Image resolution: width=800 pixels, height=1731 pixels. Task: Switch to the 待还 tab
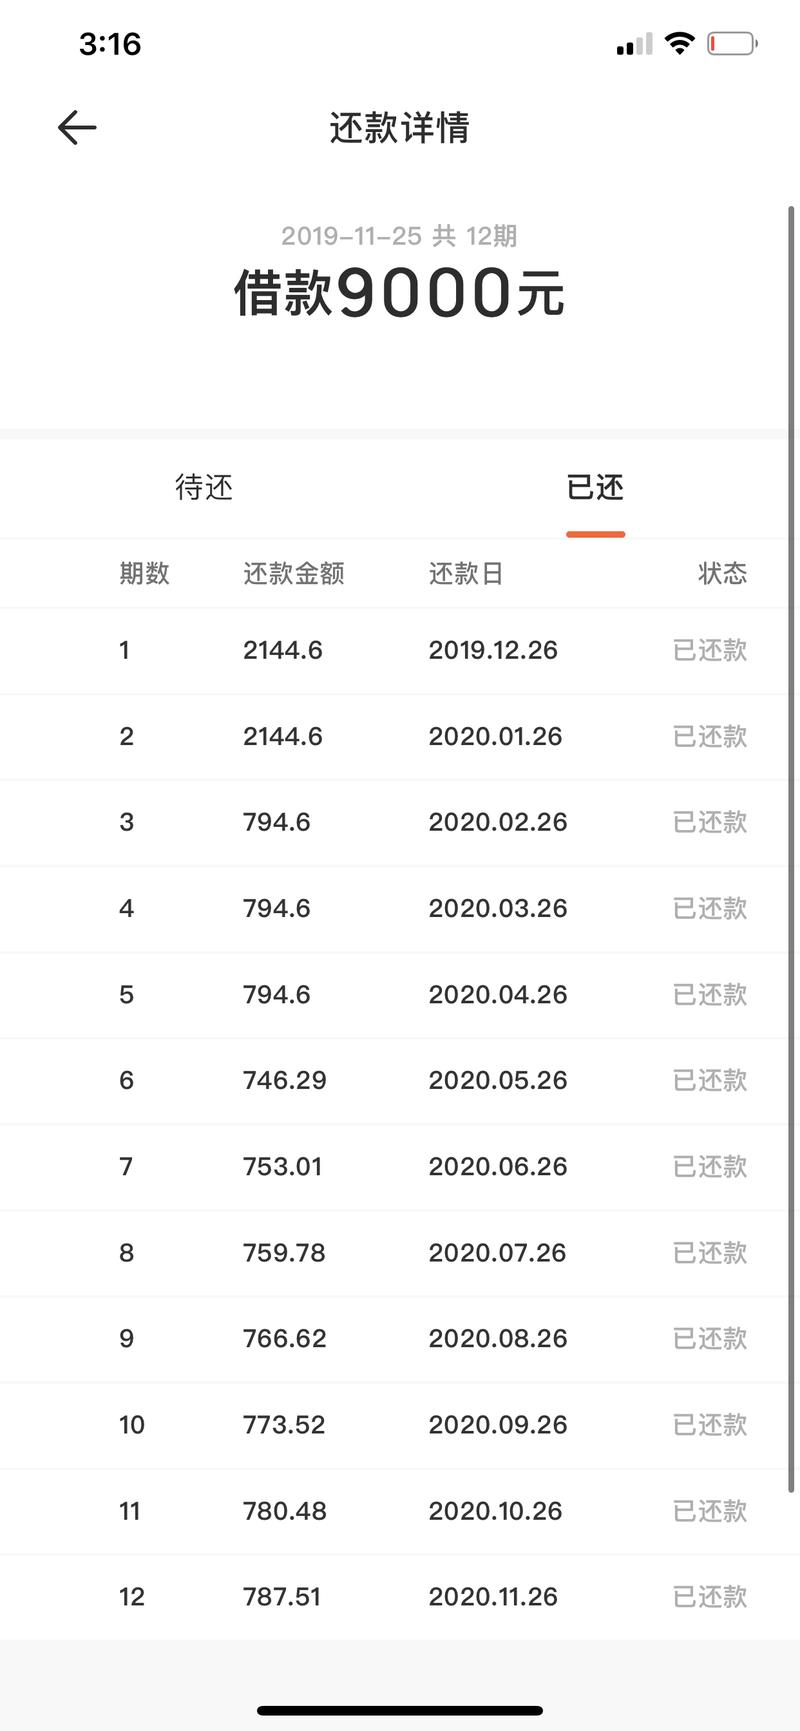204,487
